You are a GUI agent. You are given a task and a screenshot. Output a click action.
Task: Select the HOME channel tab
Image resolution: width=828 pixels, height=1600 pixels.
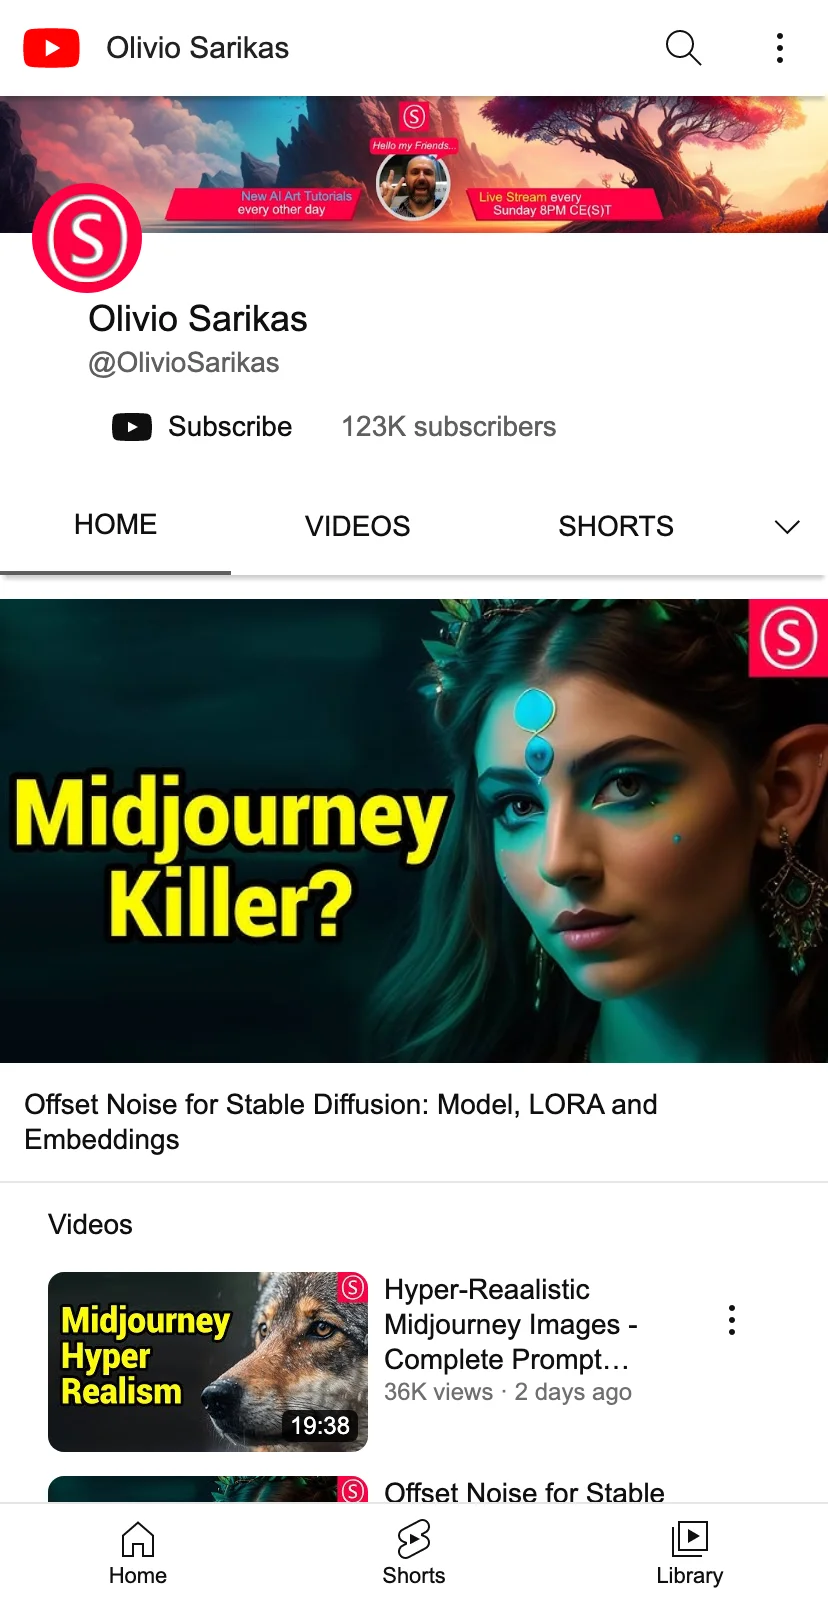[x=116, y=525]
